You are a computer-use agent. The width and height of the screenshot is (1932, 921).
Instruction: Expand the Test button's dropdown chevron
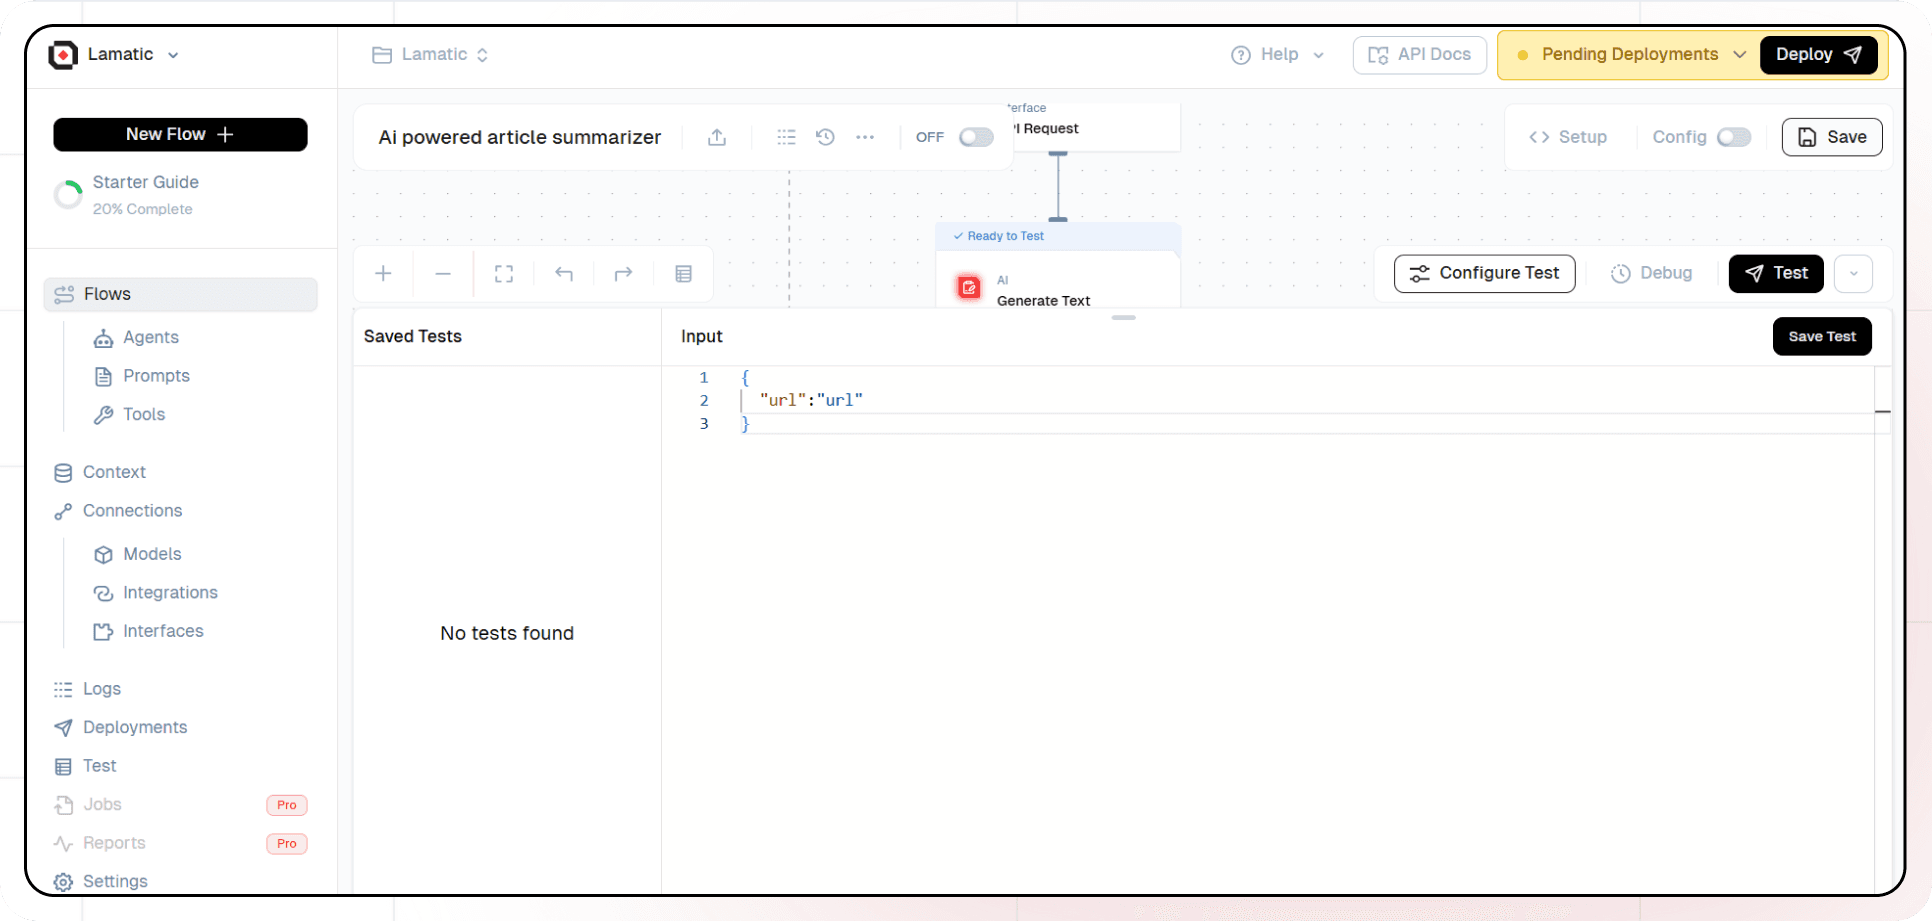1854,273
